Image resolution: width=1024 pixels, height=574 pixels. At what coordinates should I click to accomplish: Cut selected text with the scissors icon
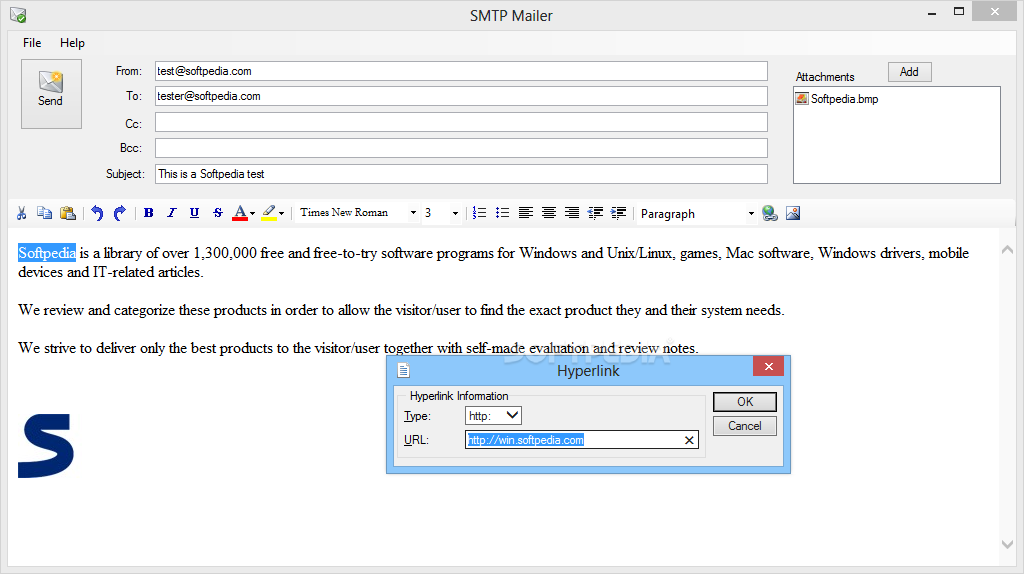22,213
